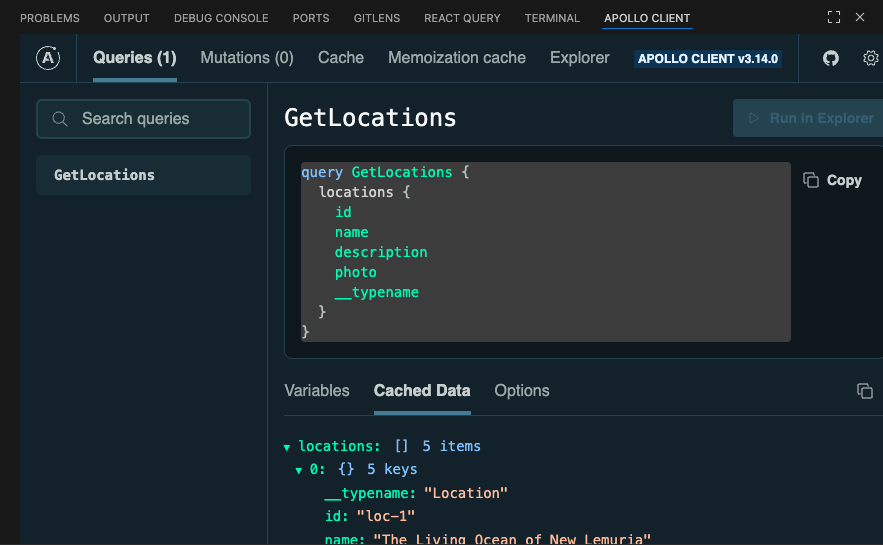Open the Terminal panel tab
883x545 pixels.
click(x=552, y=18)
